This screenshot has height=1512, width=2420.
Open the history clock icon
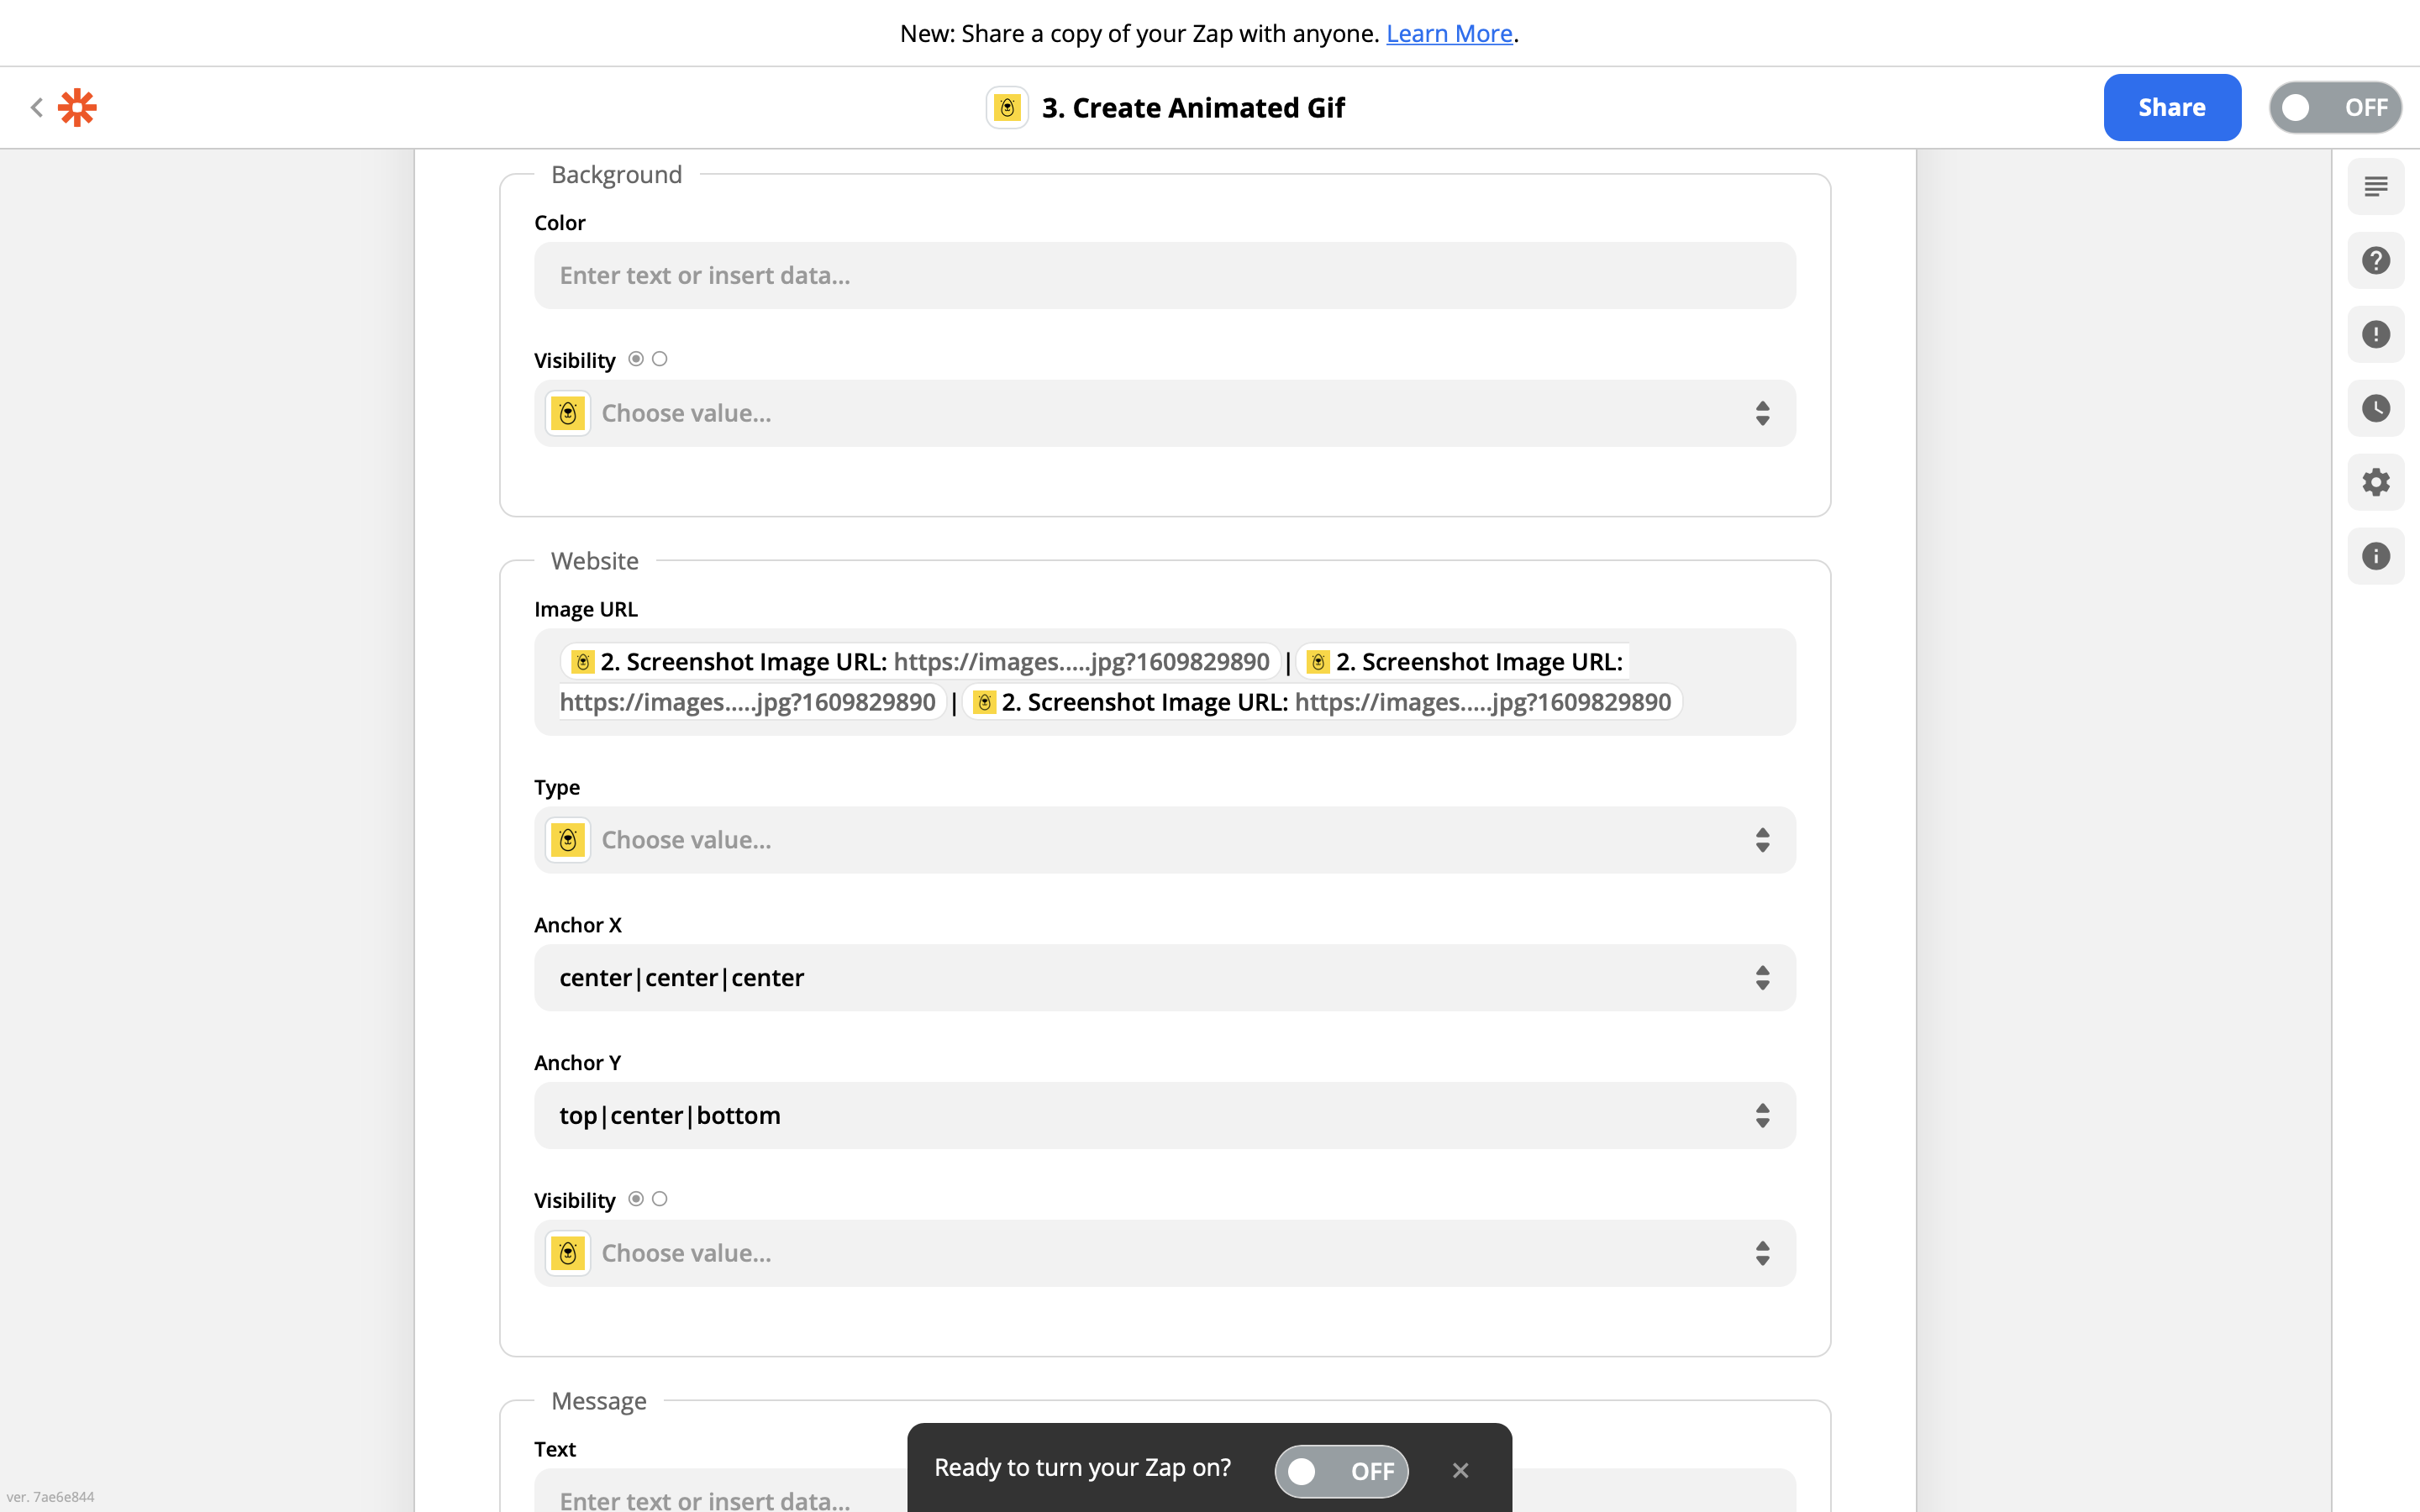2375,408
